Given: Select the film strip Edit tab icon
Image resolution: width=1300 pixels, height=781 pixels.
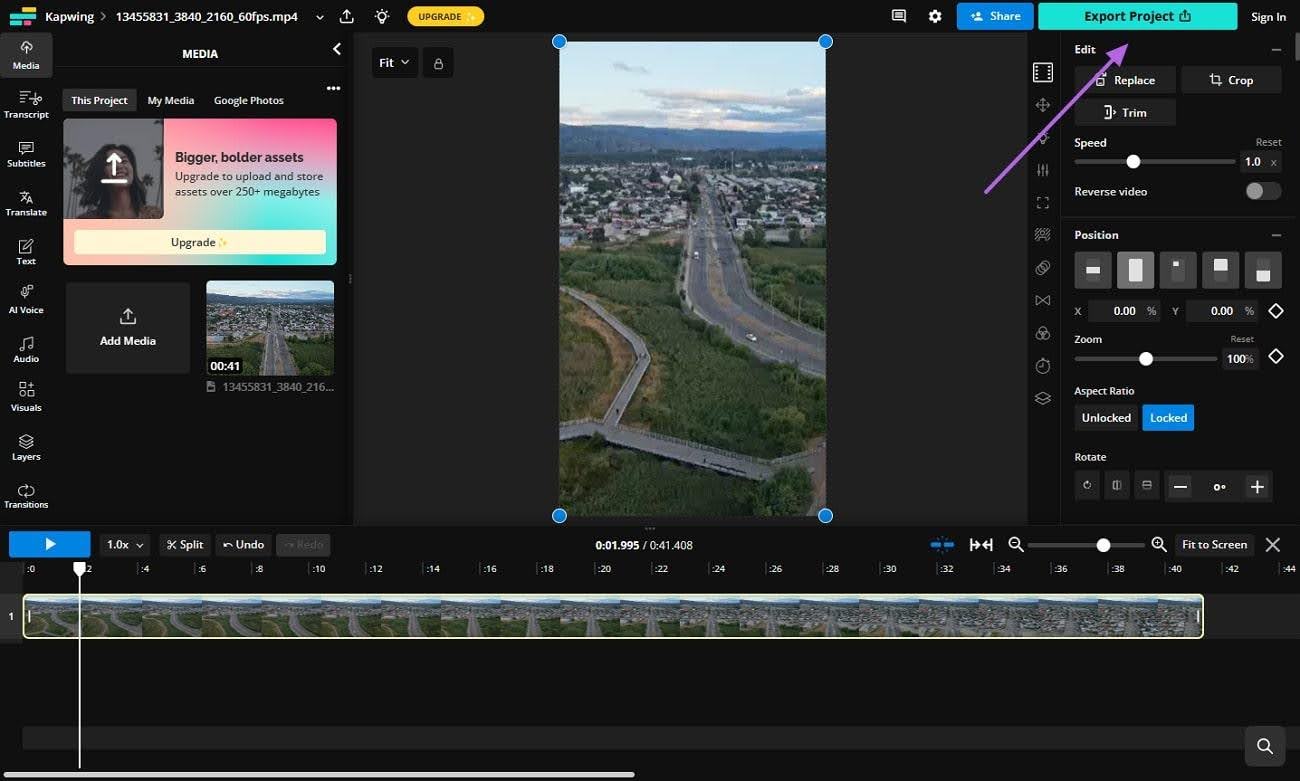Looking at the screenshot, I should pos(1043,72).
